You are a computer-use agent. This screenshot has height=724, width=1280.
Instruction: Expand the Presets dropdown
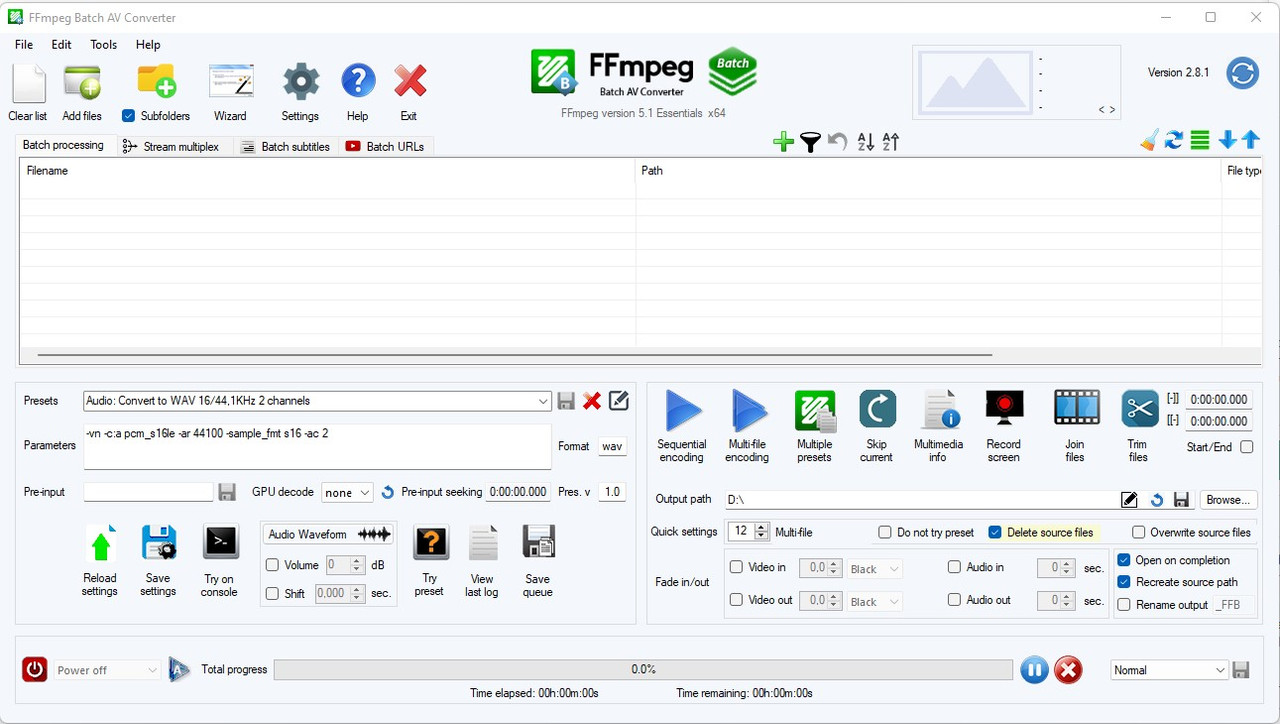(x=543, y=401)
